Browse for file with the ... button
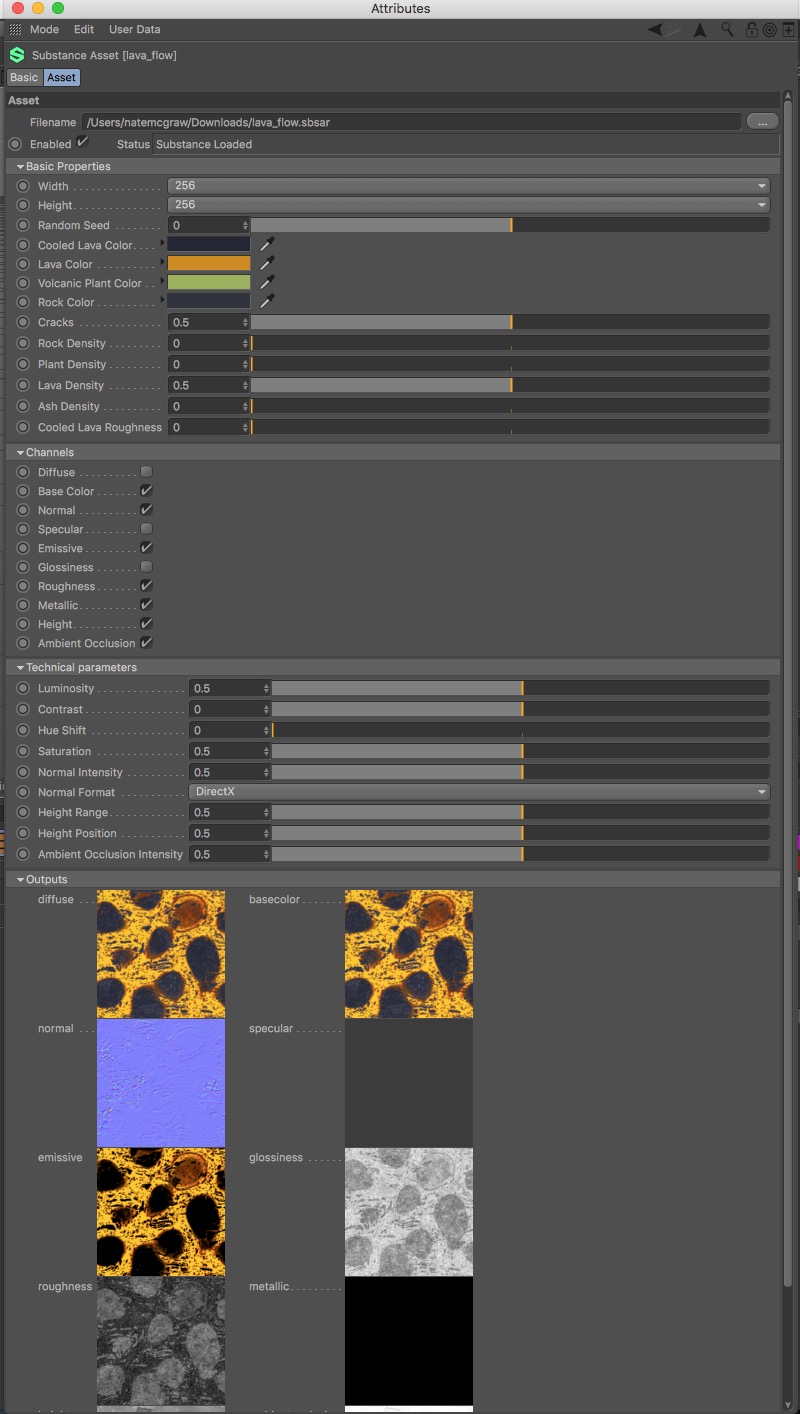 [762, 122]
